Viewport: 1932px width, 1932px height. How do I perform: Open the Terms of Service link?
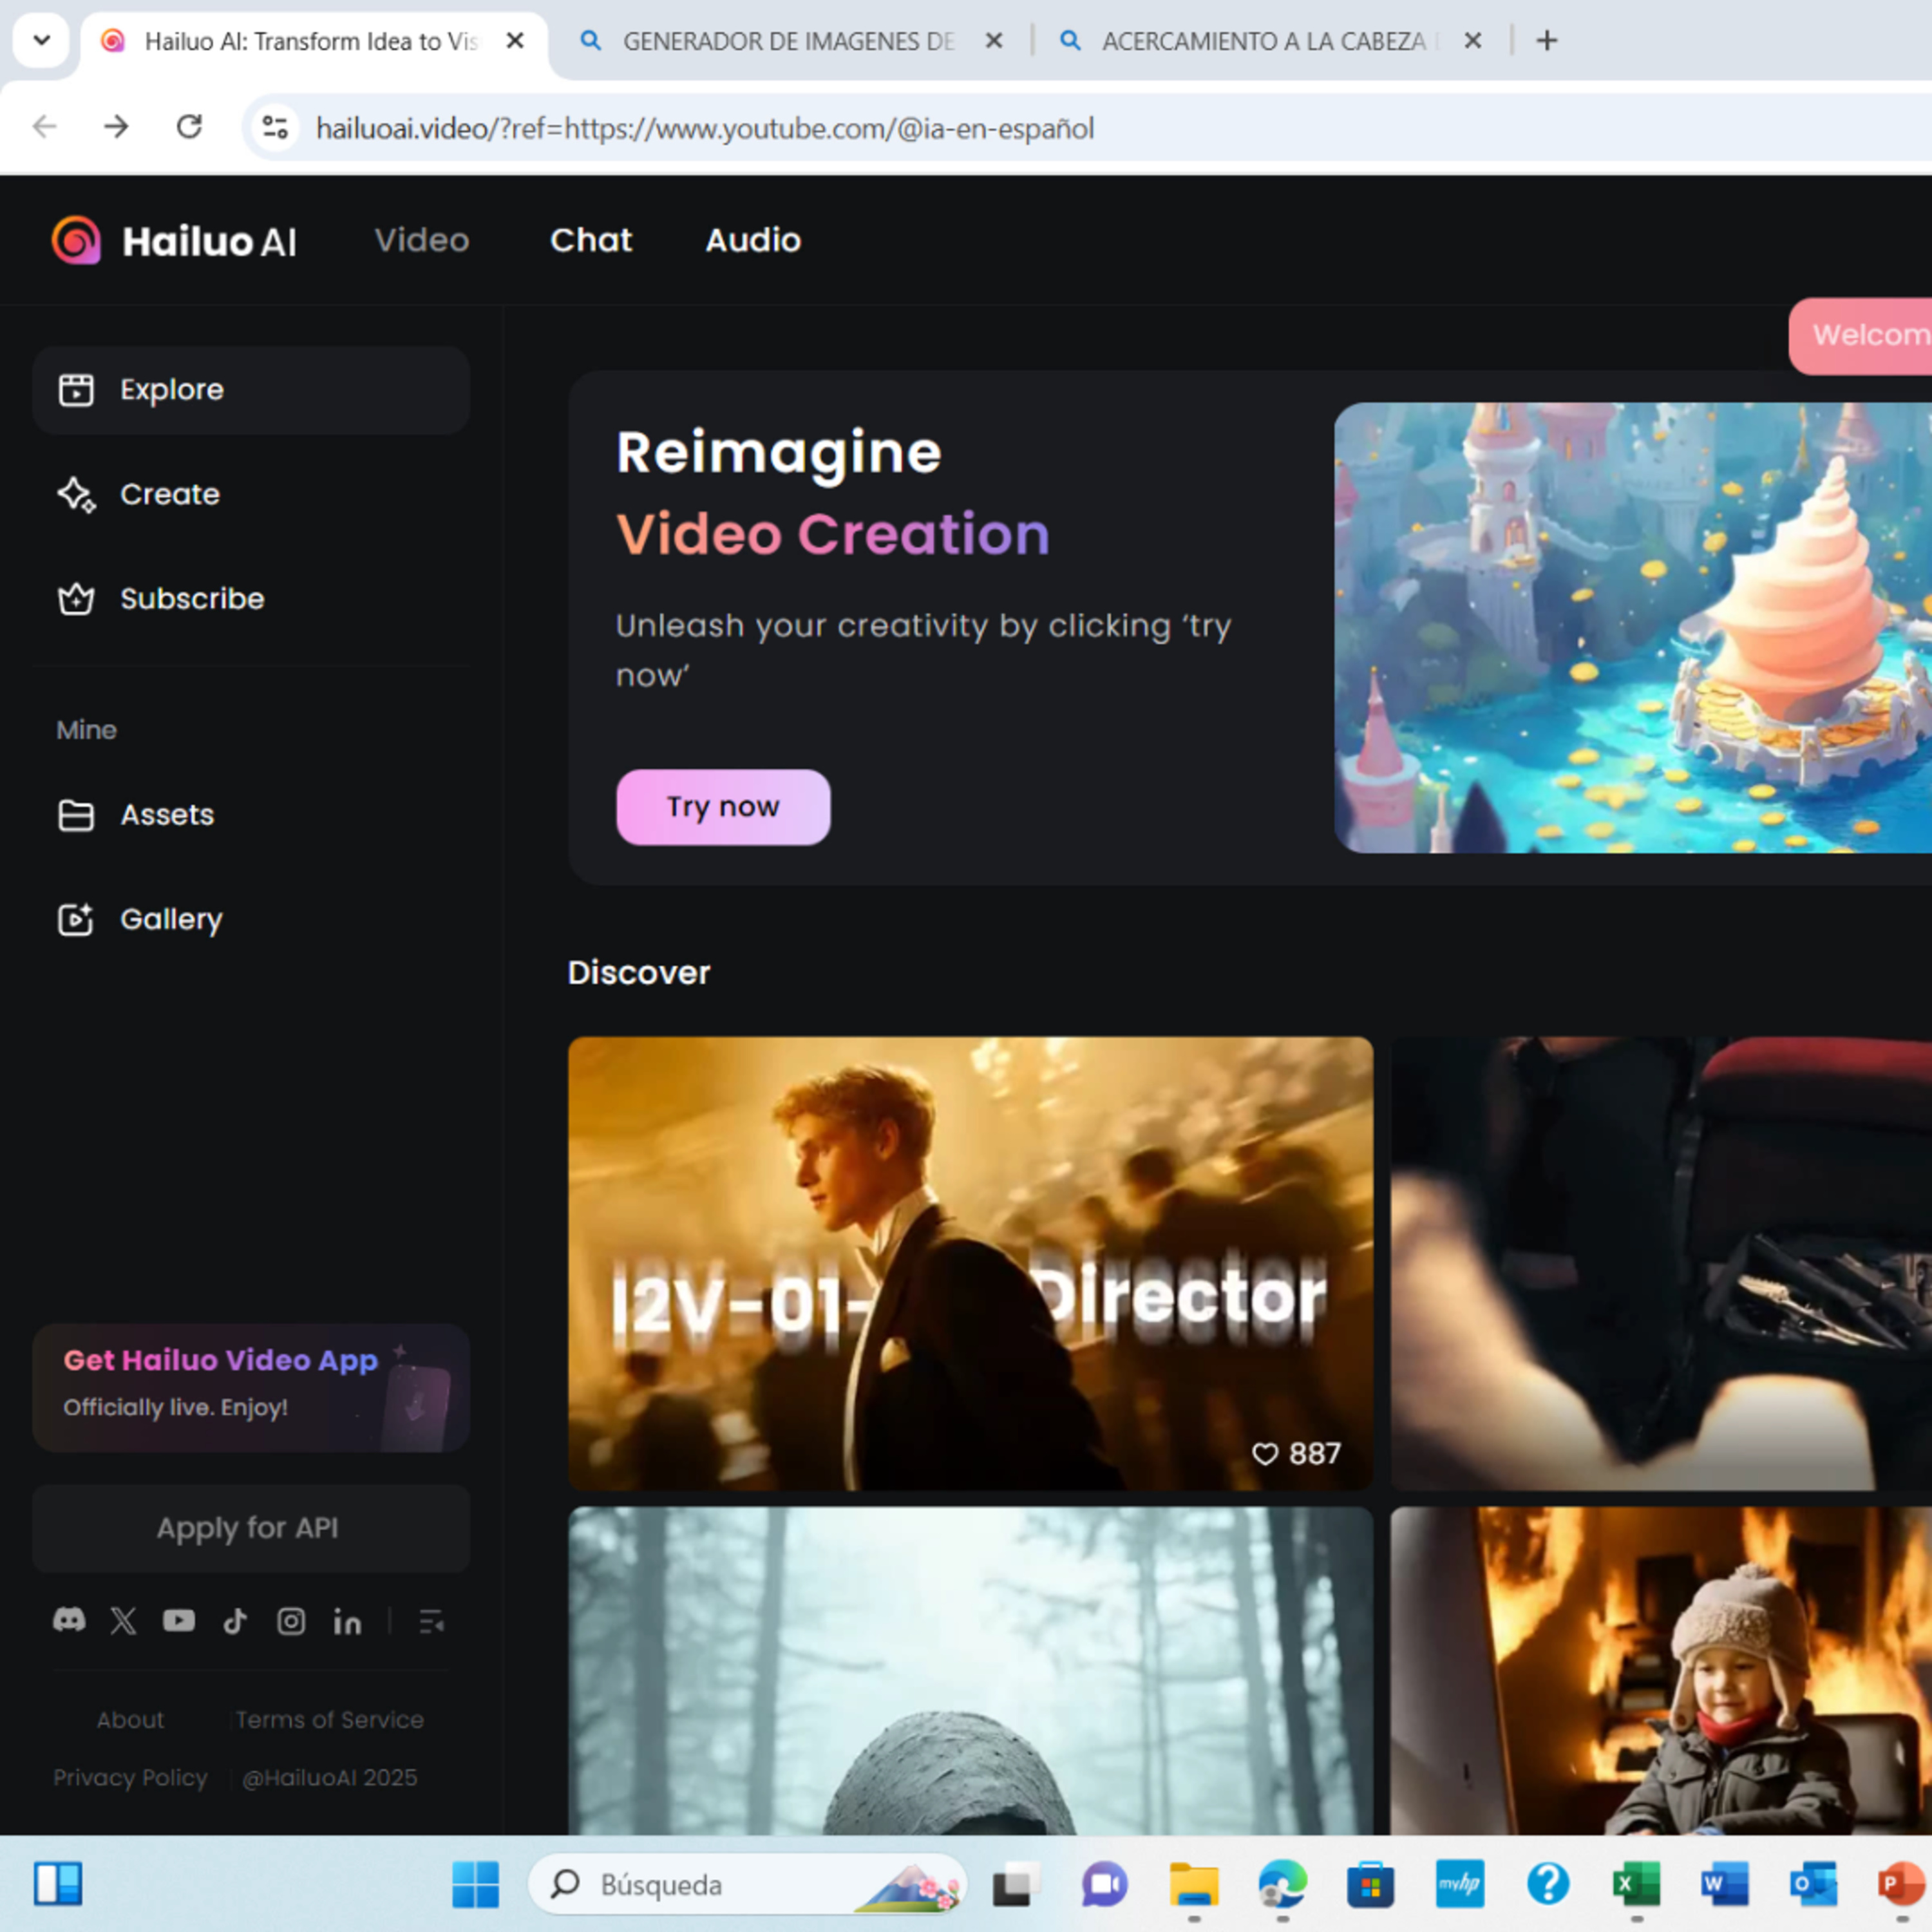coord(330,1720)
